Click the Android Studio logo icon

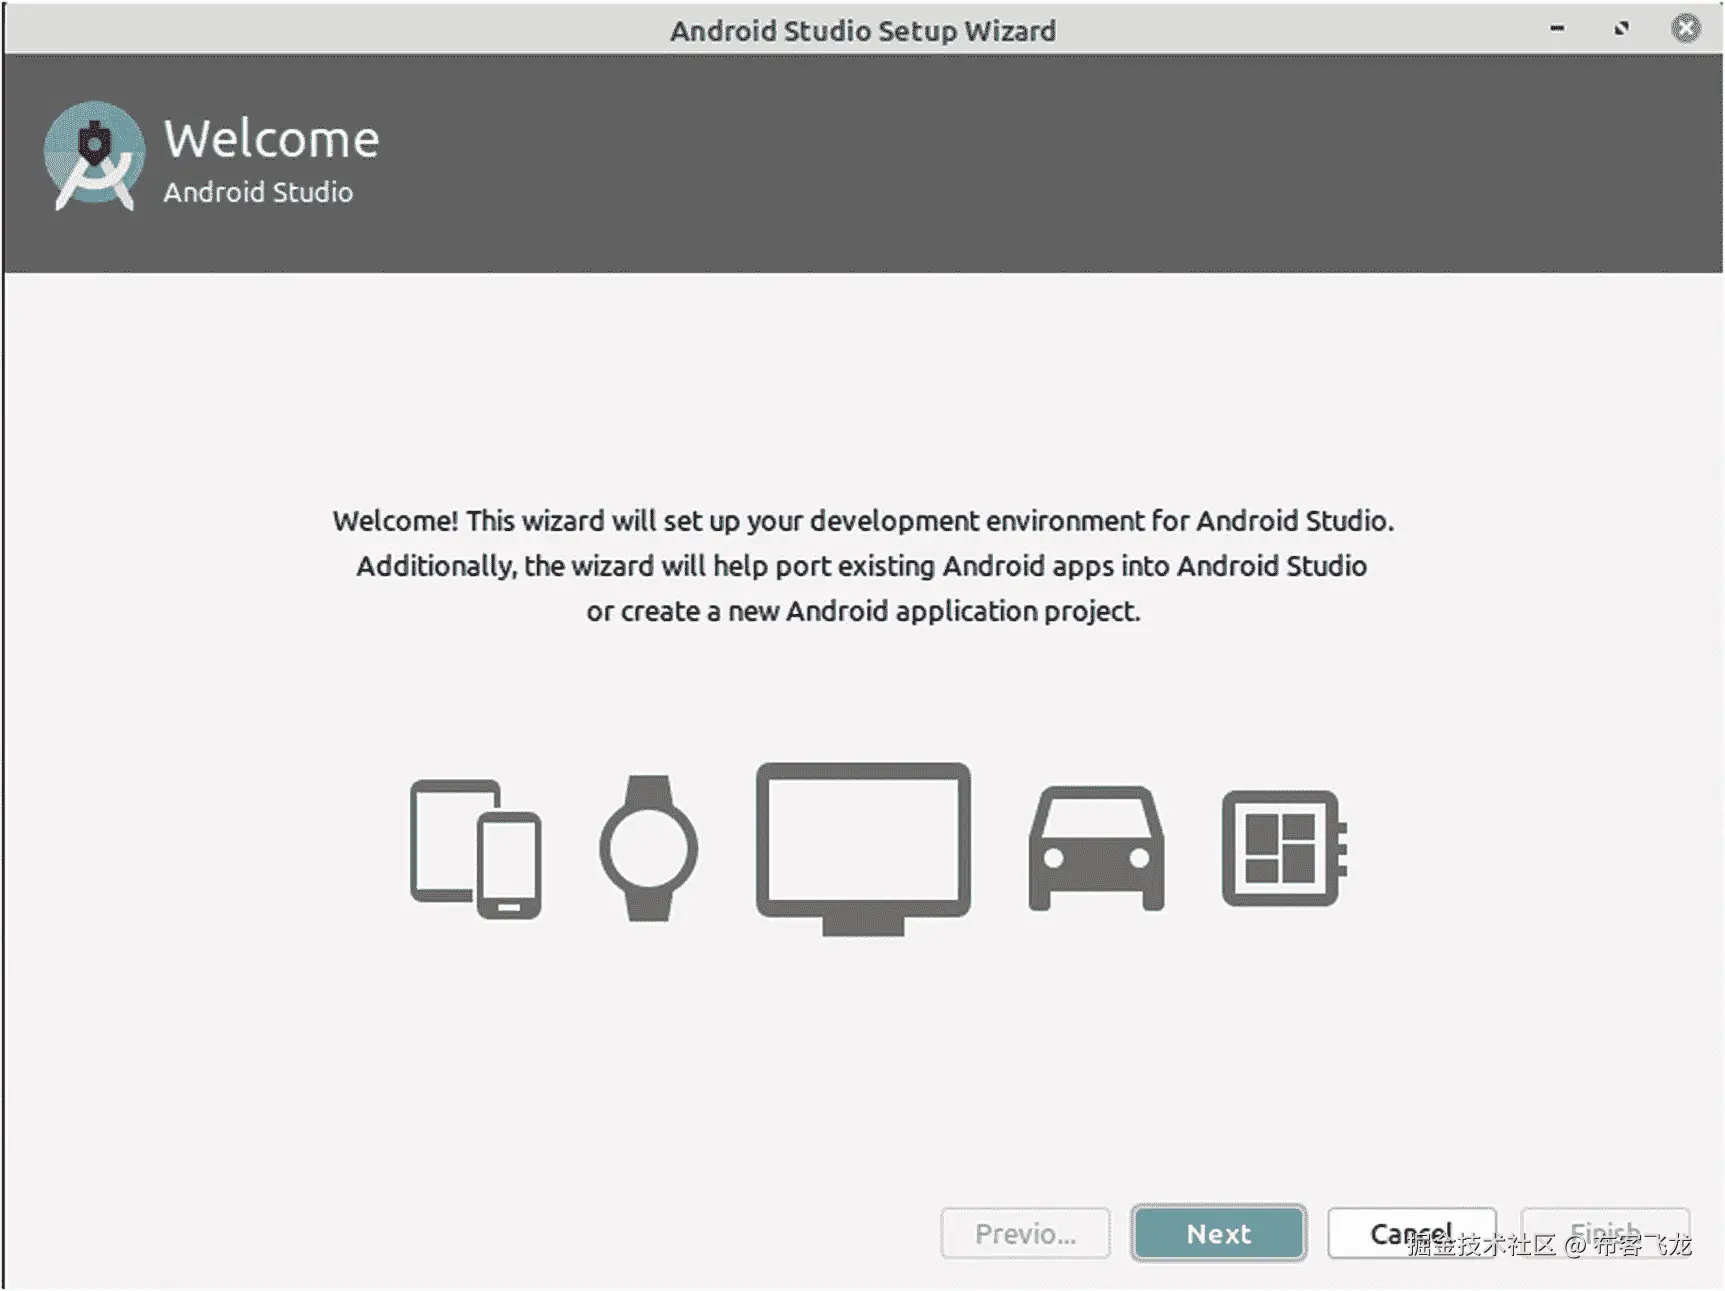tap(94, 156)
